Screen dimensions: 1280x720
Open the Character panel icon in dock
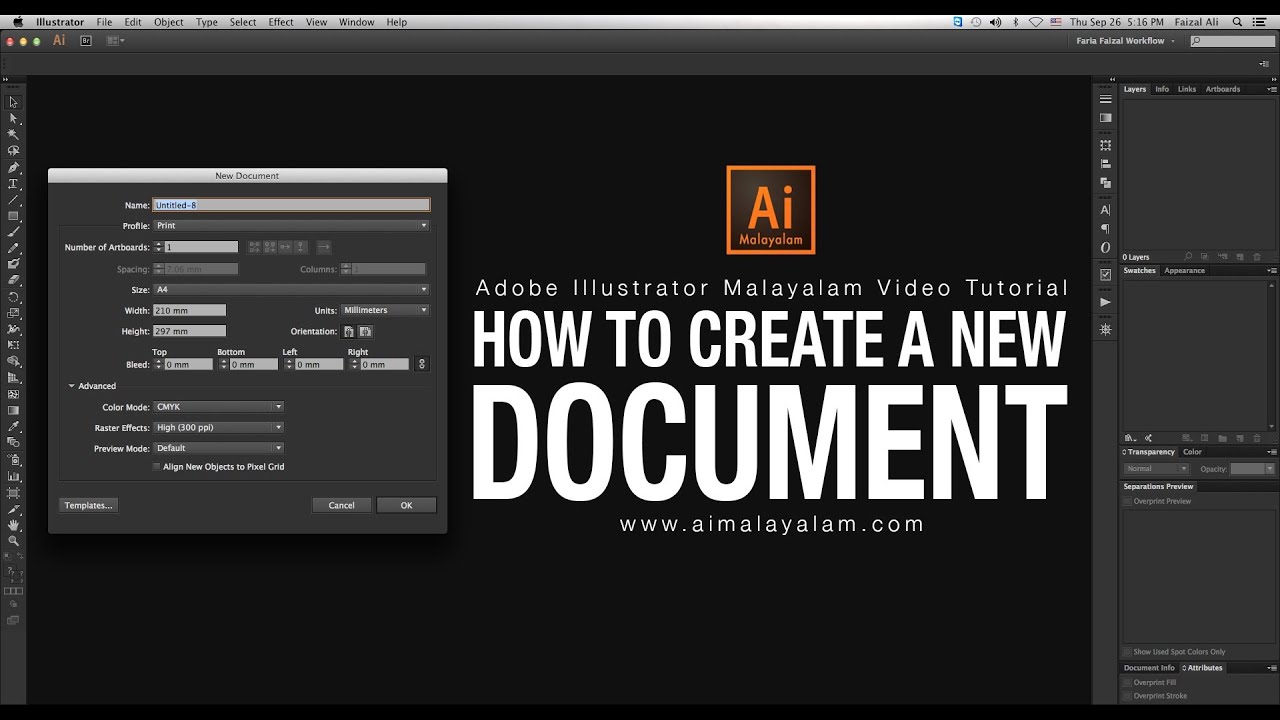click(x=1105, y=210)
